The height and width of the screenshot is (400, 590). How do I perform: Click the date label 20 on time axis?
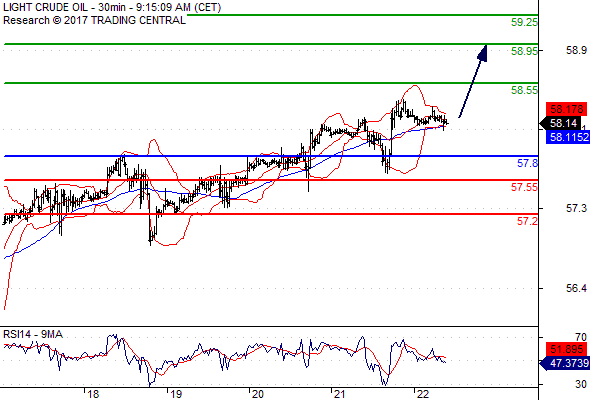[x=257, y=394]
